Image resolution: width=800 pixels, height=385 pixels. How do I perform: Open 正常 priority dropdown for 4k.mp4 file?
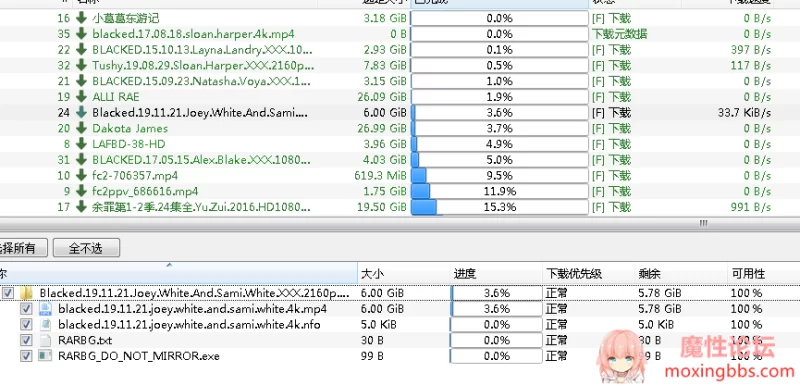coord(588,309)
